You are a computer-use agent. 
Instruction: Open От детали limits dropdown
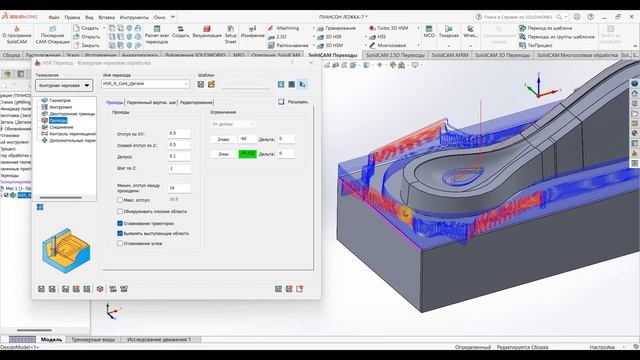tap(233, 124)
